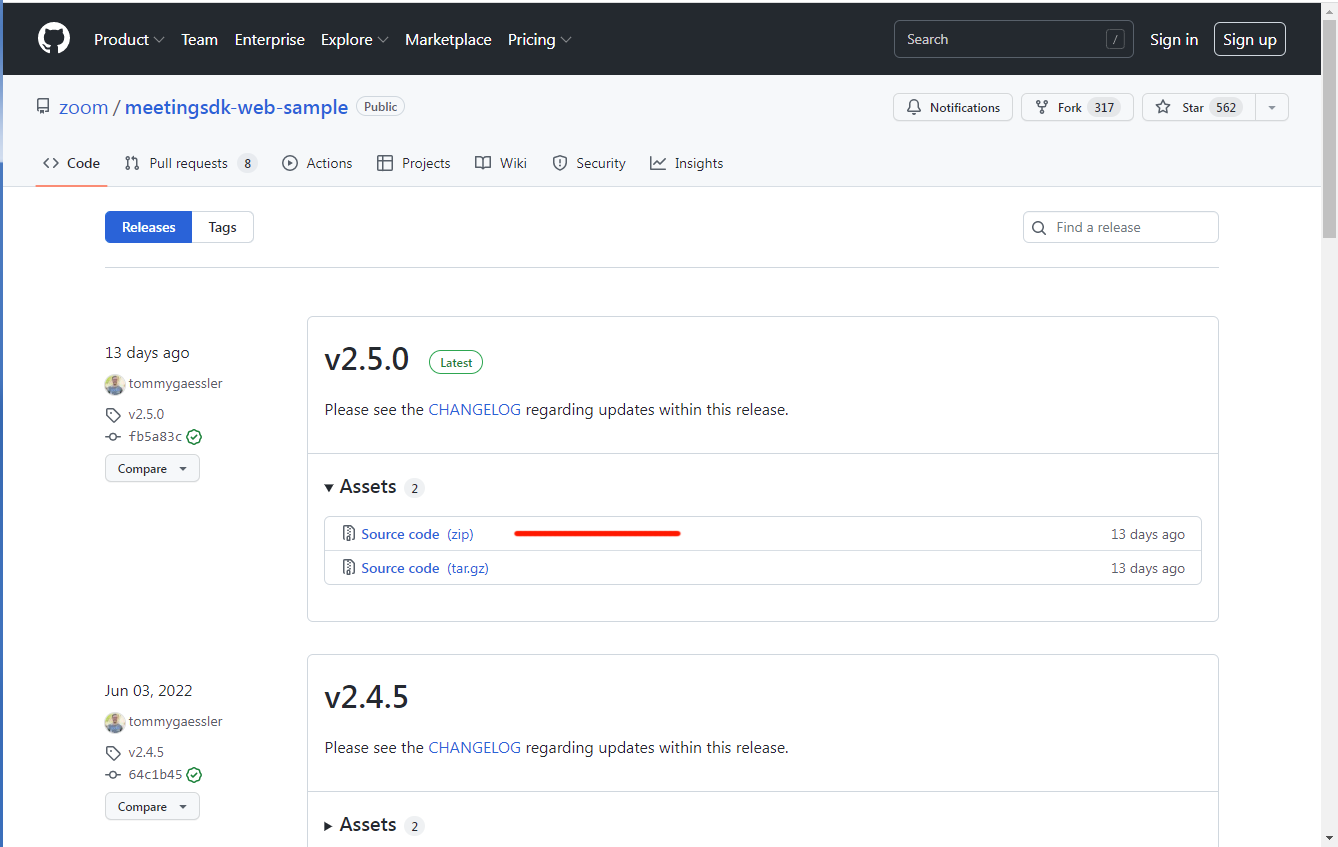Click the magnifier icon in Find a release

click(1039, 228)
